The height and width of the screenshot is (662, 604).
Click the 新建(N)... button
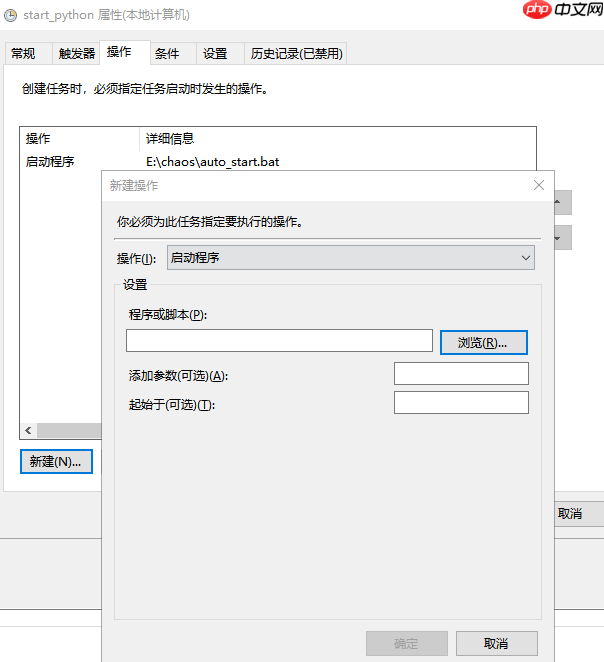coord(56,461)
